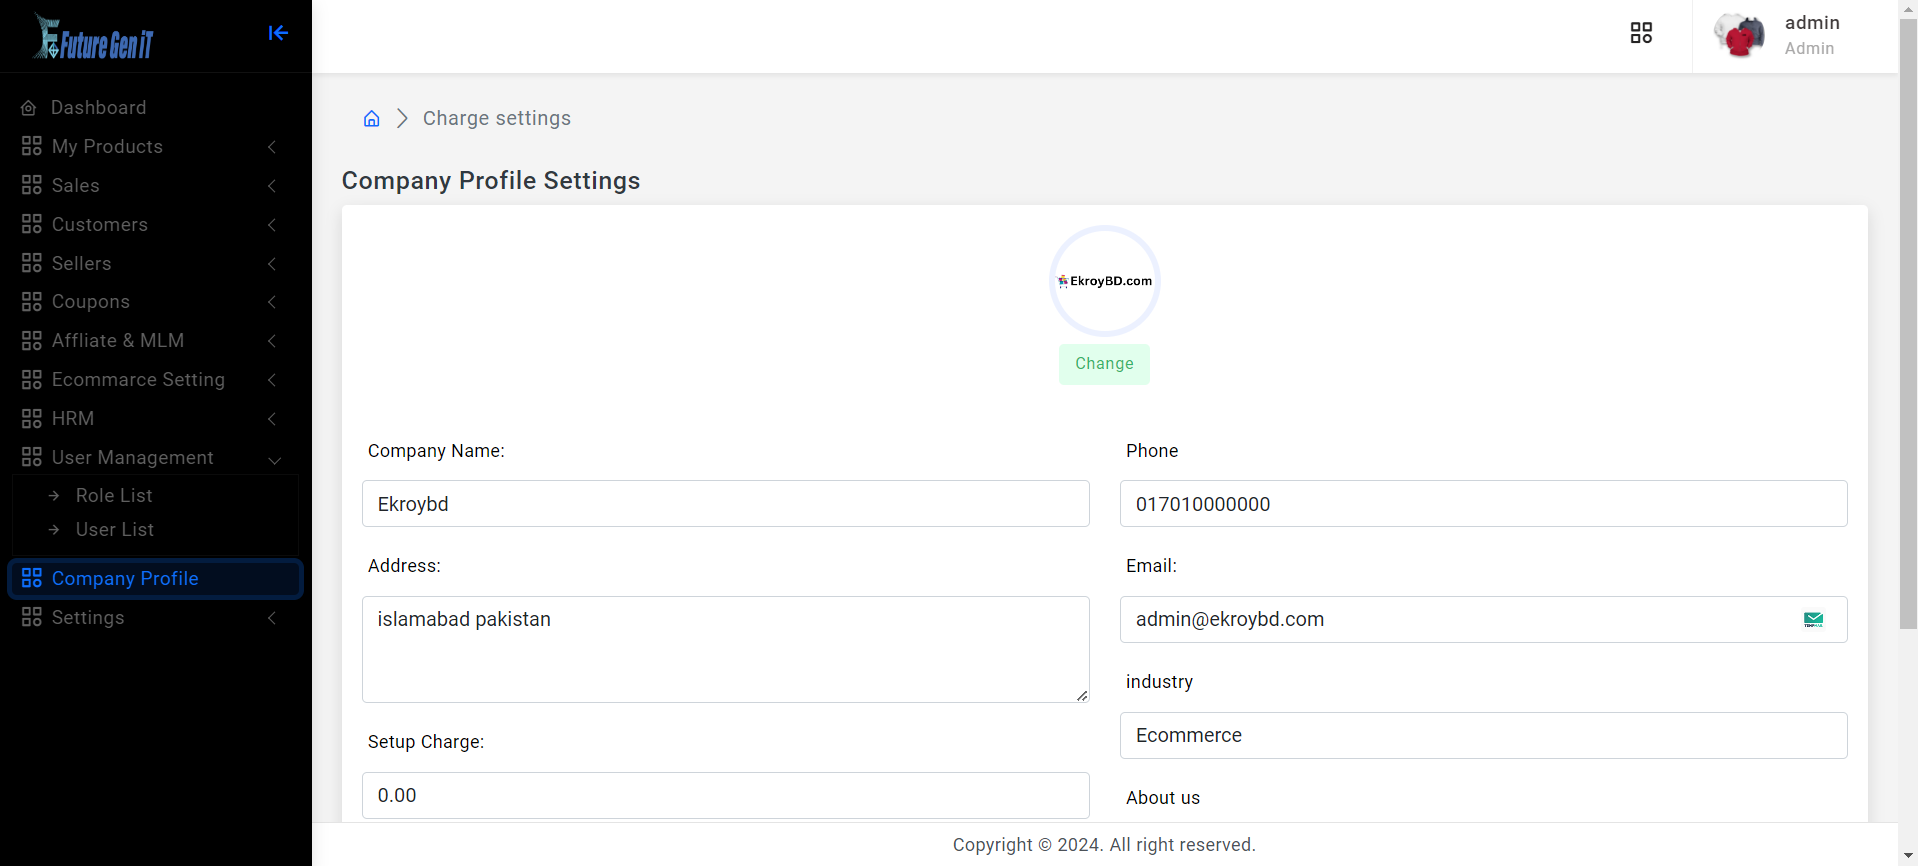Click the admin profile avatar
The image size is (1918, 866).
1739,36
